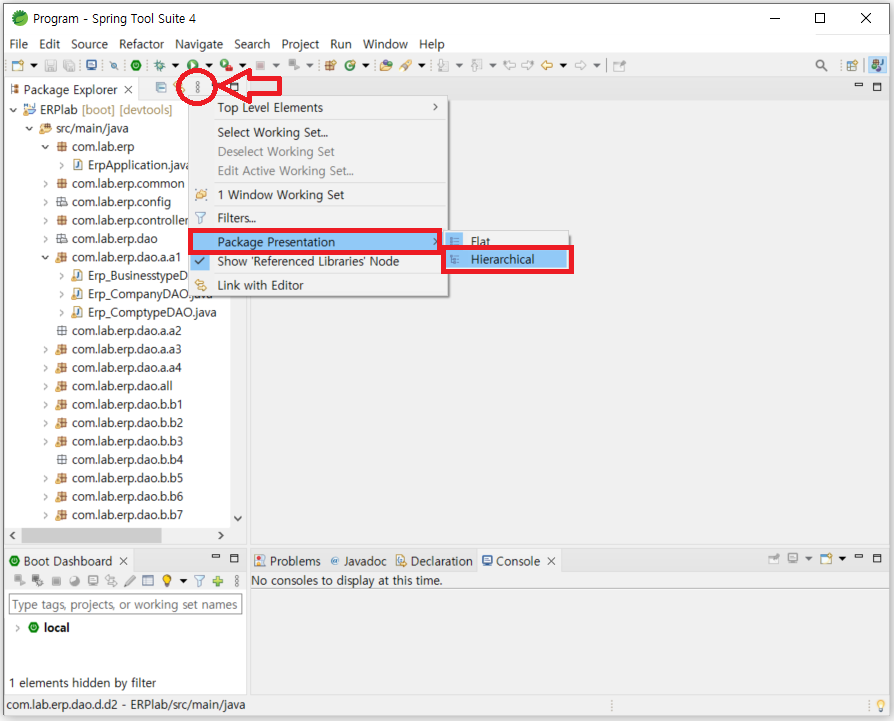Open the File menu
Viewport: 894px width, 721px height.
[18, 44]
